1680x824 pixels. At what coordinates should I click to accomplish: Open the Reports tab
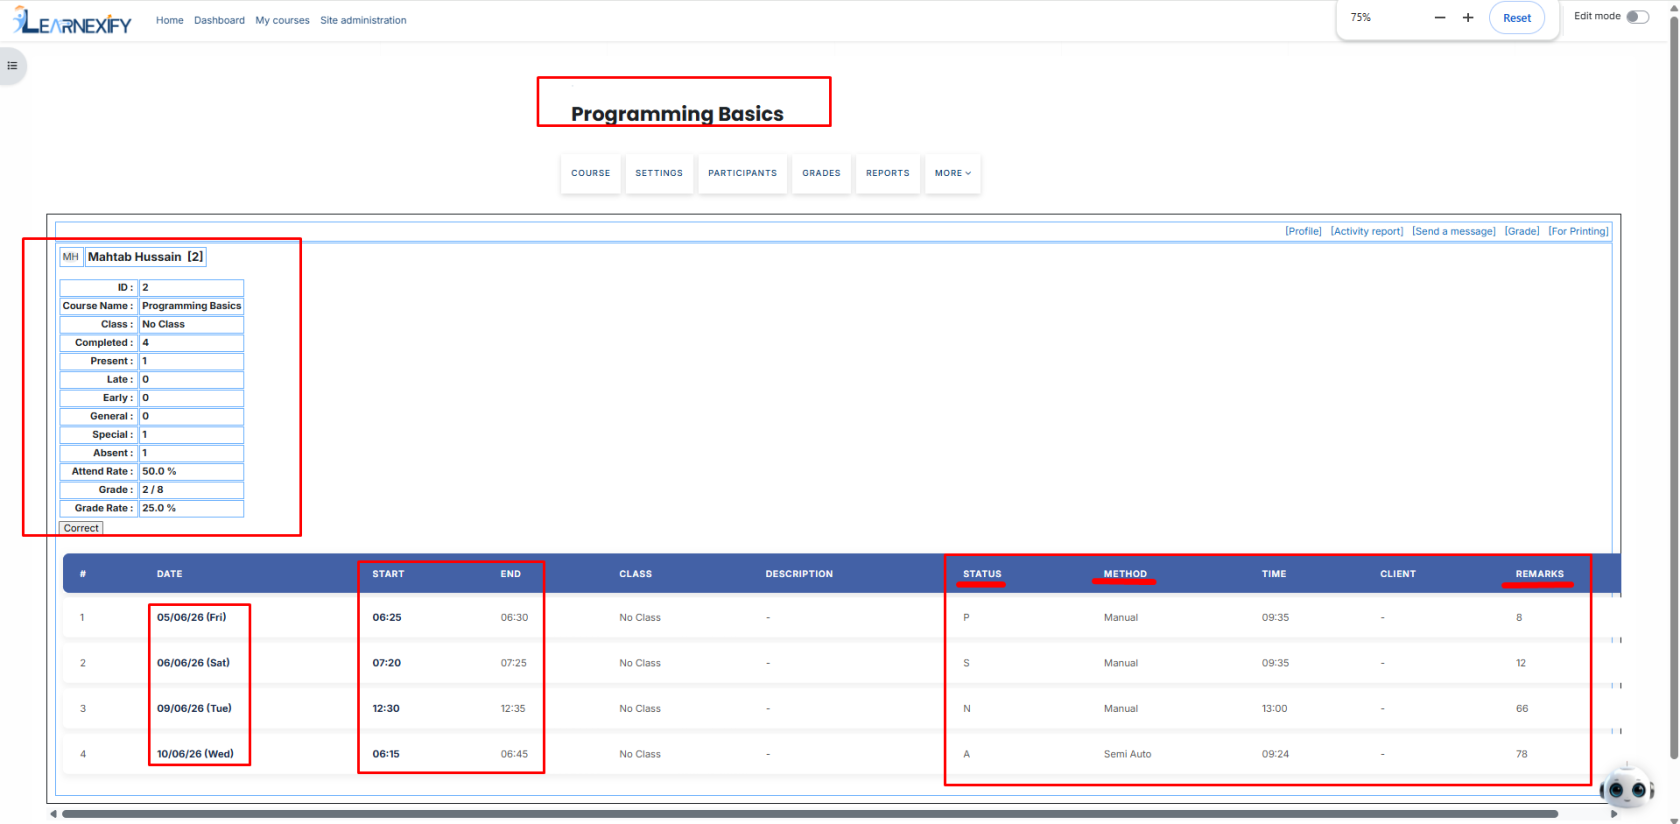tap(888, 173)
